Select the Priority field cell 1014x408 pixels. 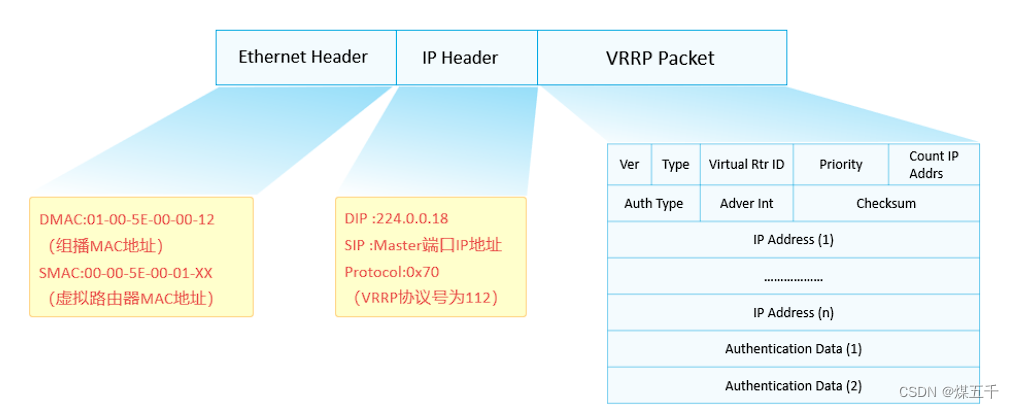(x=841, y=164)
